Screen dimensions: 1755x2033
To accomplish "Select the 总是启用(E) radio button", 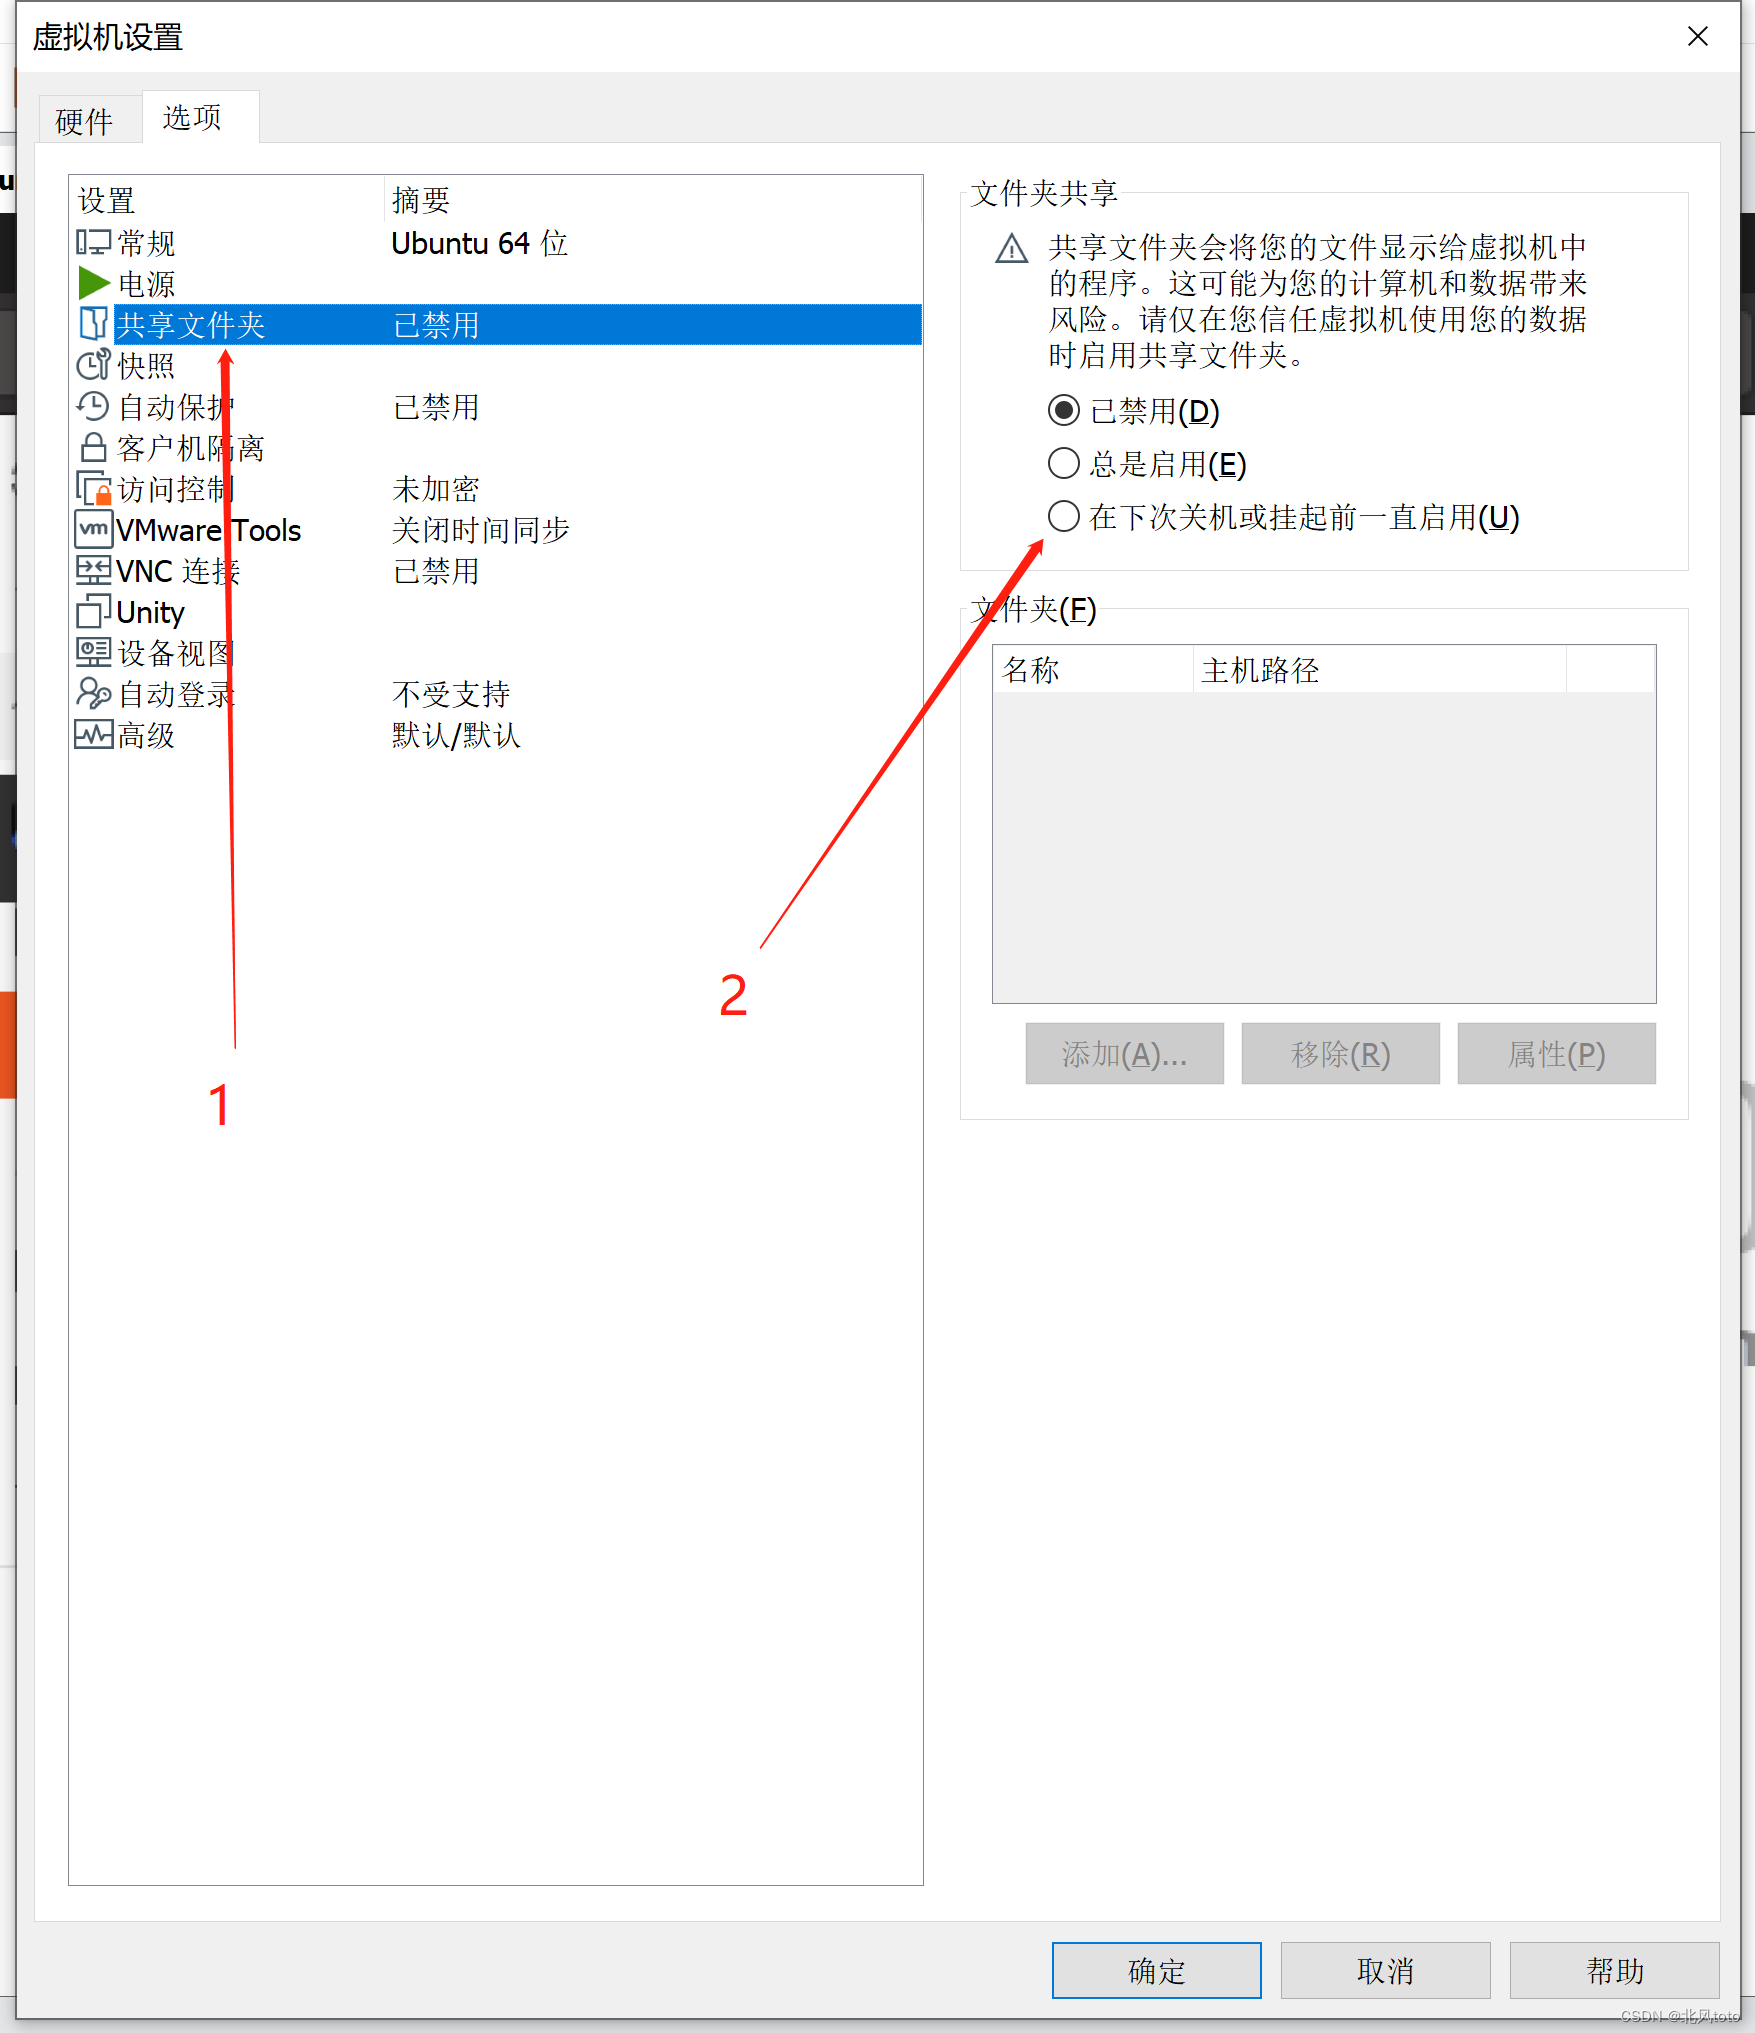I will pyautogui.click(x=1063, y=463).
